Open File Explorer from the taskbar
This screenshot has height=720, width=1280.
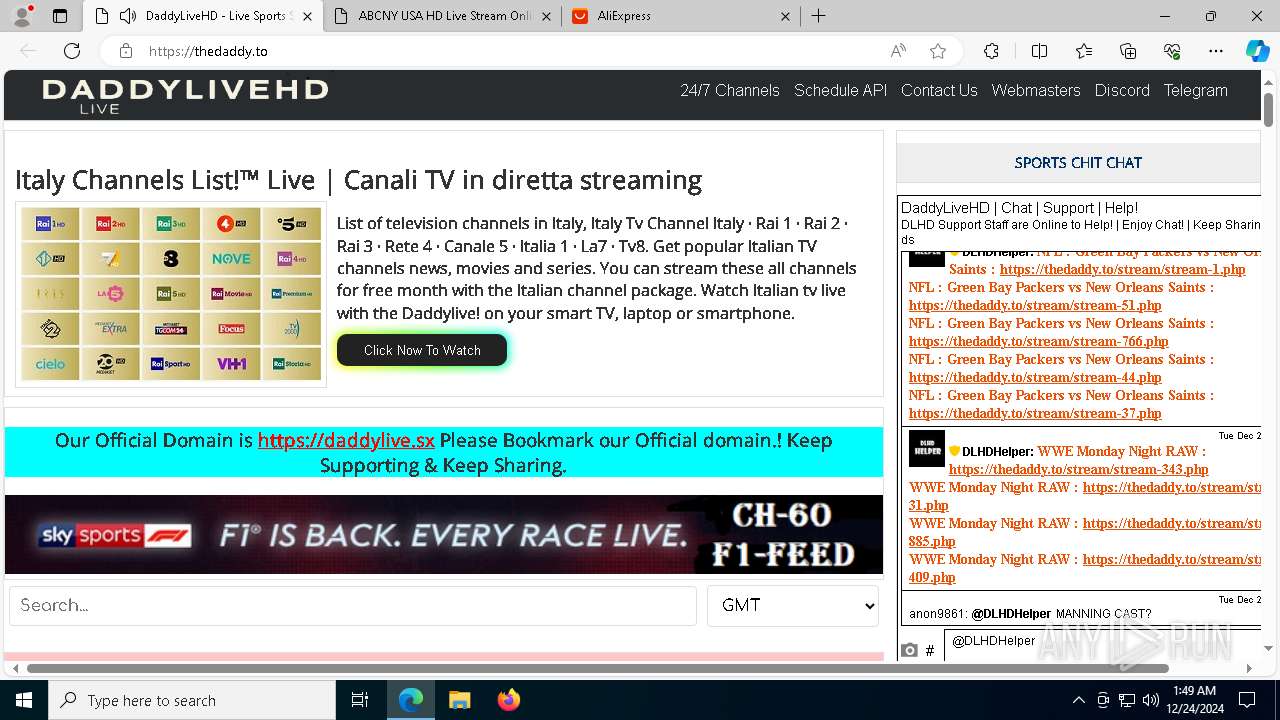tap(459, 700)
